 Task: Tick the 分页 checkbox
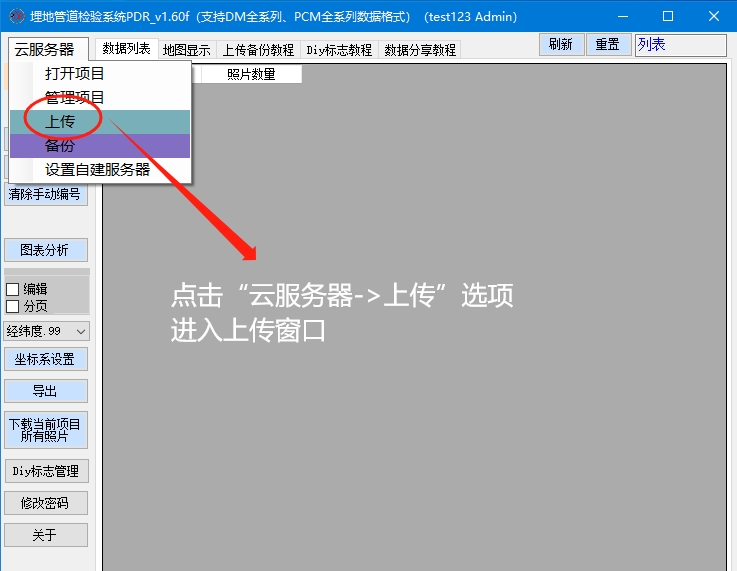point(13,306)
